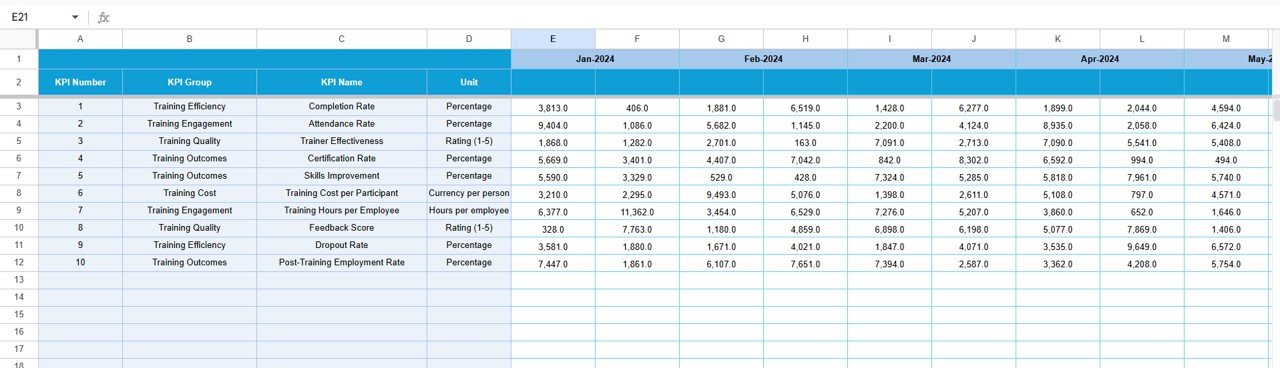Click KPI number 6 cell
The image size is (1280, 368).
[80, 193]
